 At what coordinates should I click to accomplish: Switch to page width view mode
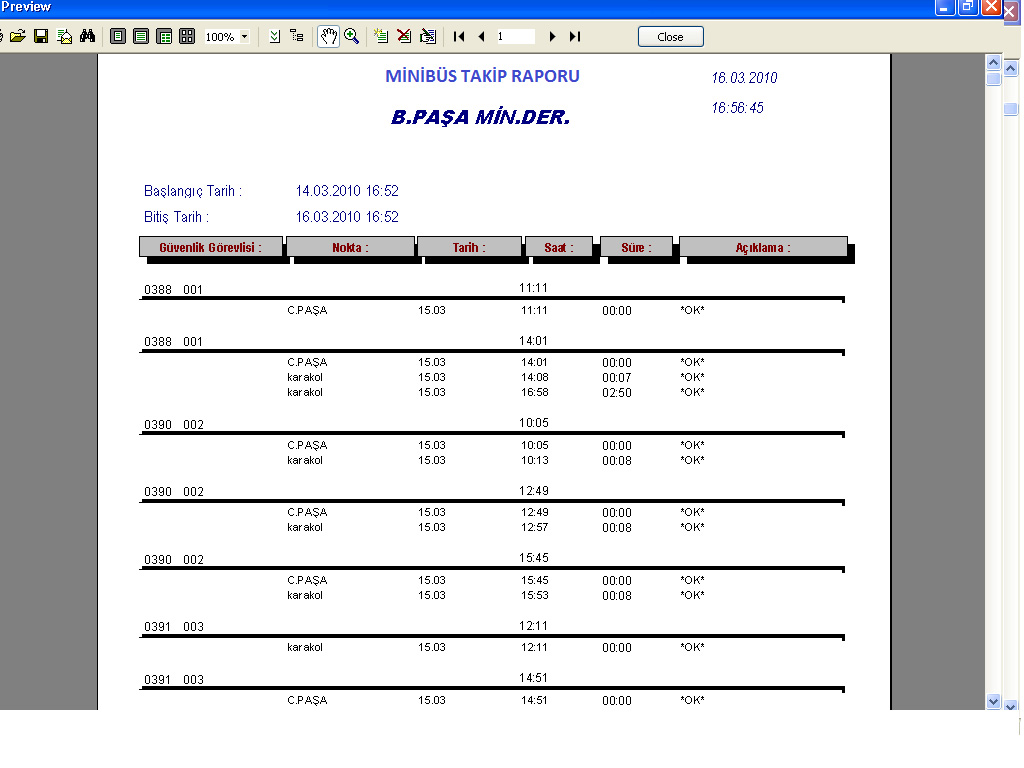pos(141,37)
